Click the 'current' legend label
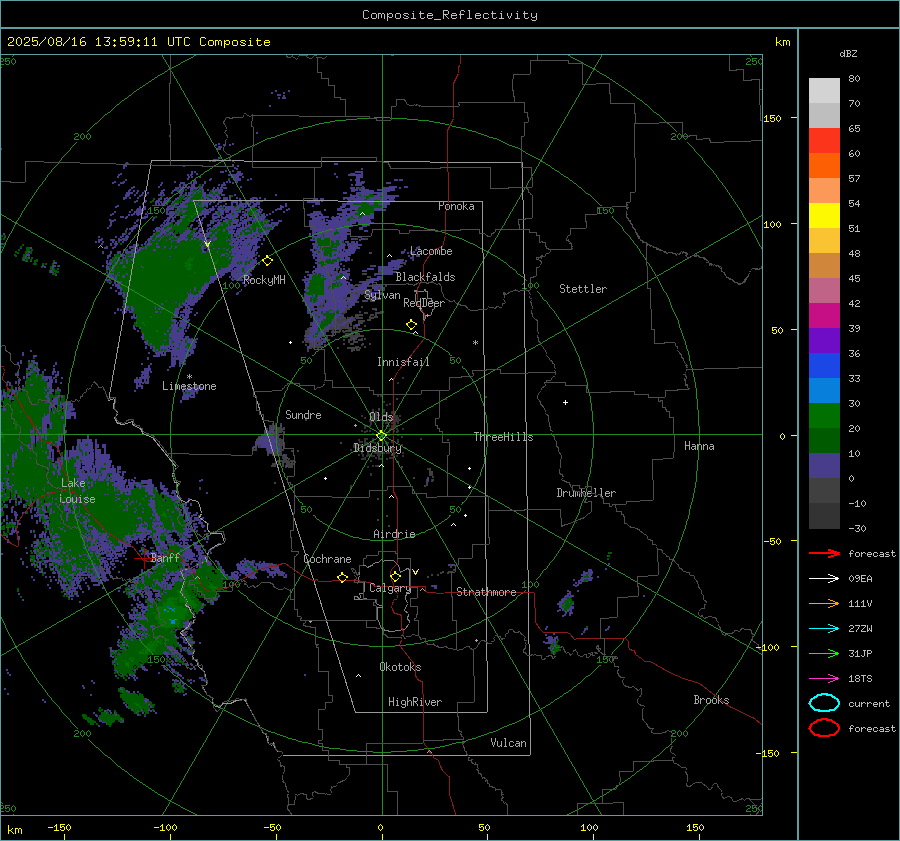This screenshot has width=900, height=841. (869, 704)
